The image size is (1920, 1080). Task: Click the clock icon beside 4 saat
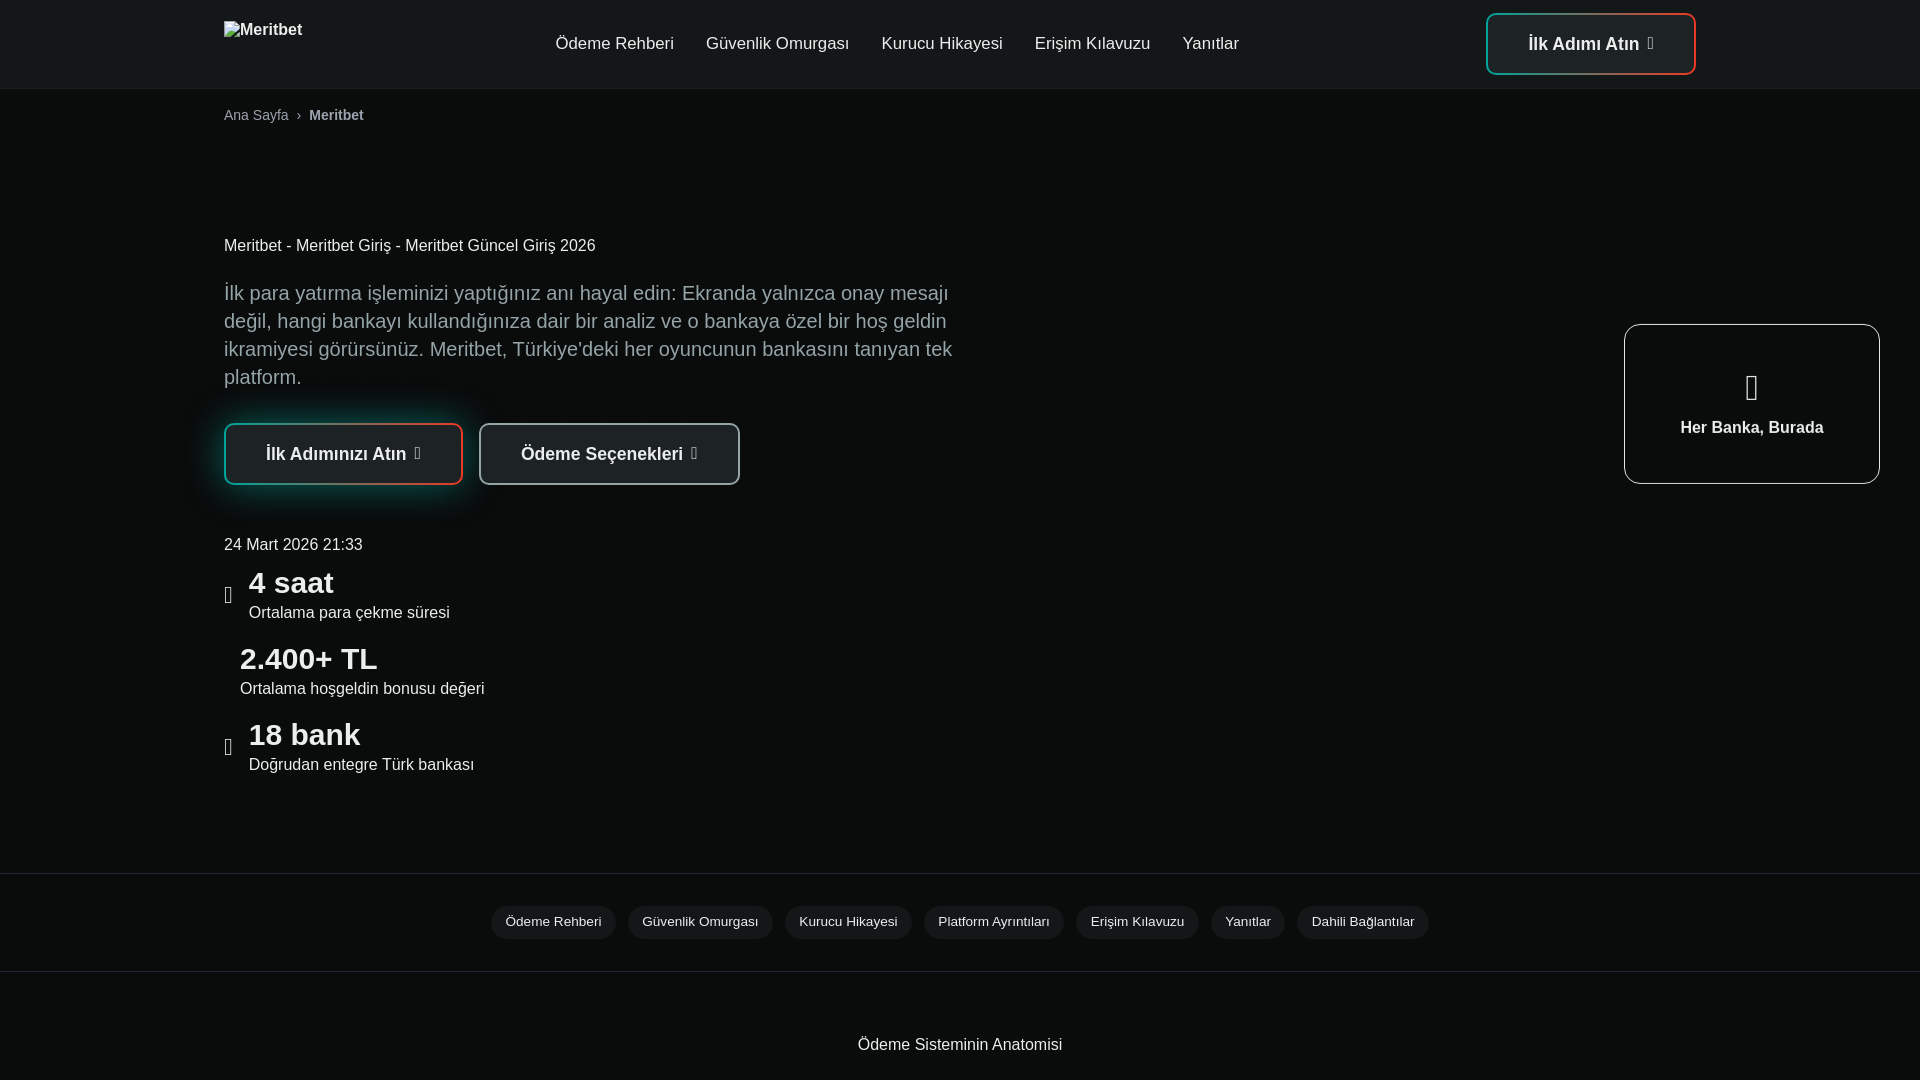point(228,595)
